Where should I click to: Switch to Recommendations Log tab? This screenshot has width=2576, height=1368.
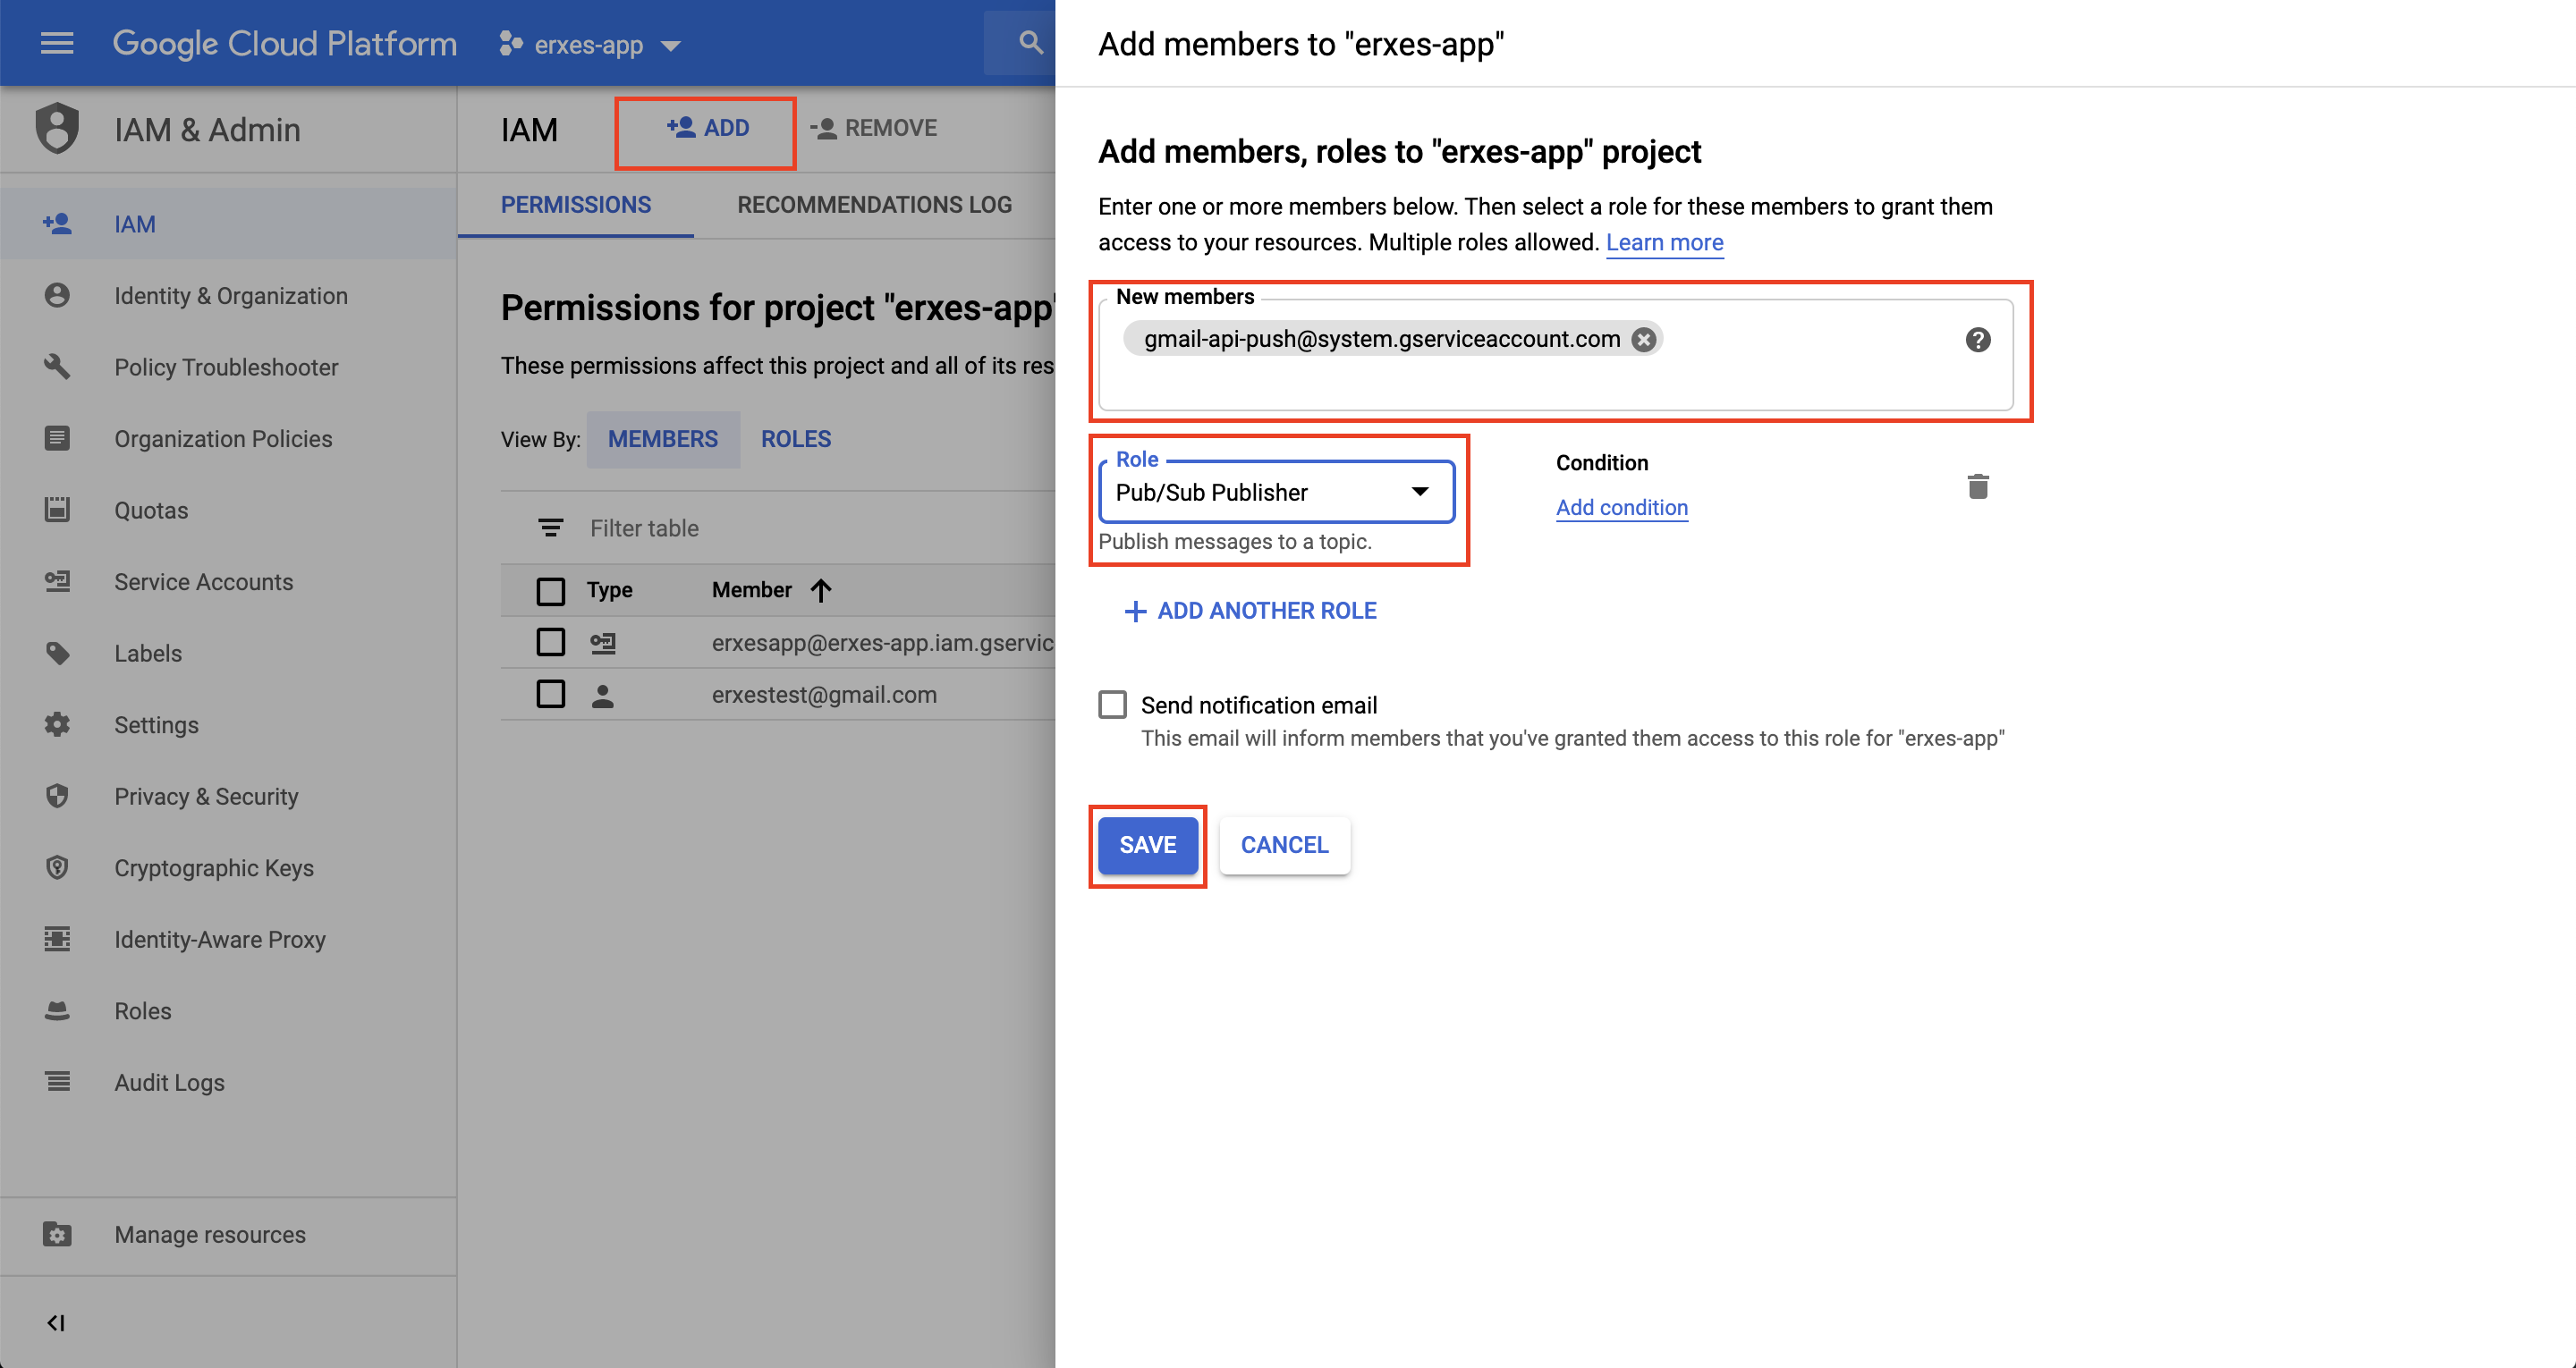[x=874, y=205]
